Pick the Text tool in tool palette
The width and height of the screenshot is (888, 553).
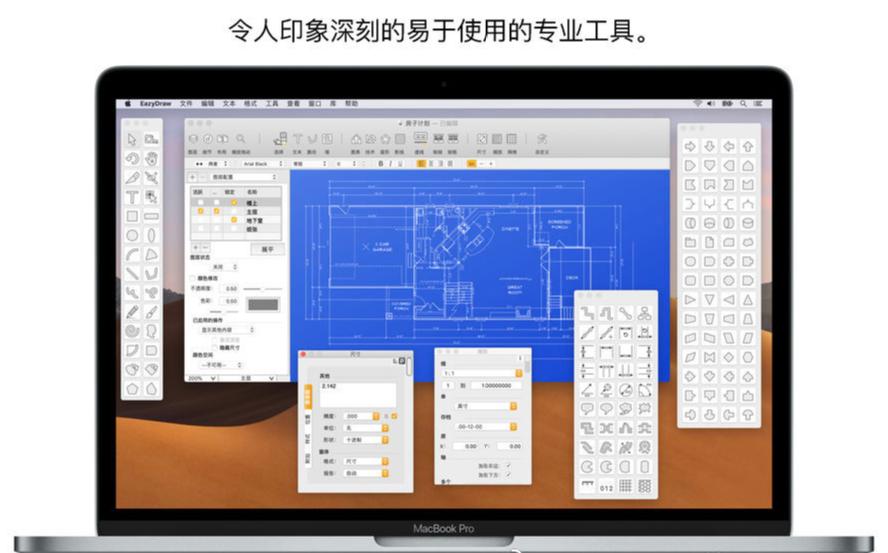pos(132,197)
